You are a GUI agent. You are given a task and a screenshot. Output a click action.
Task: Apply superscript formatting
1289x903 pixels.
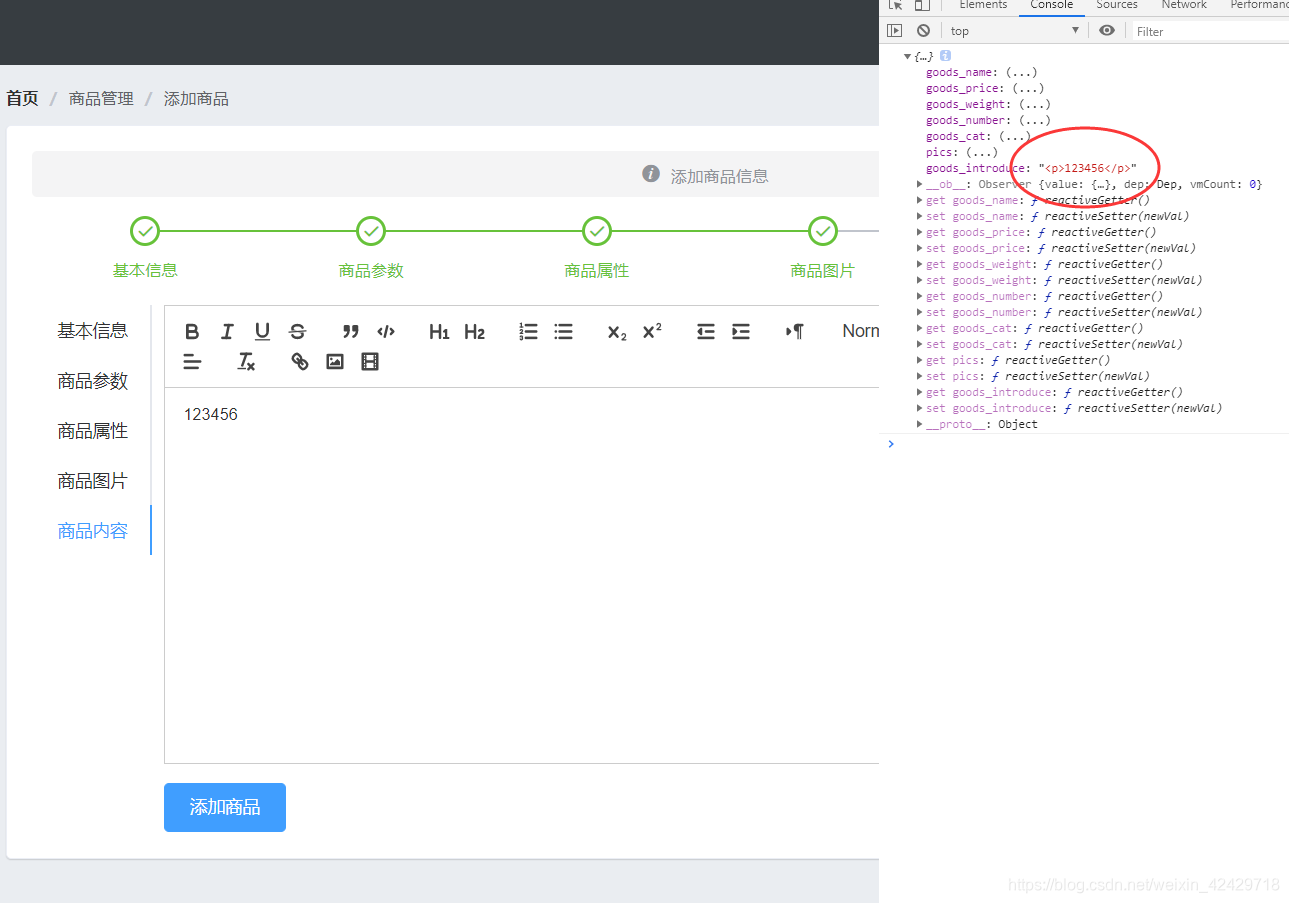[x=652, y=332]
